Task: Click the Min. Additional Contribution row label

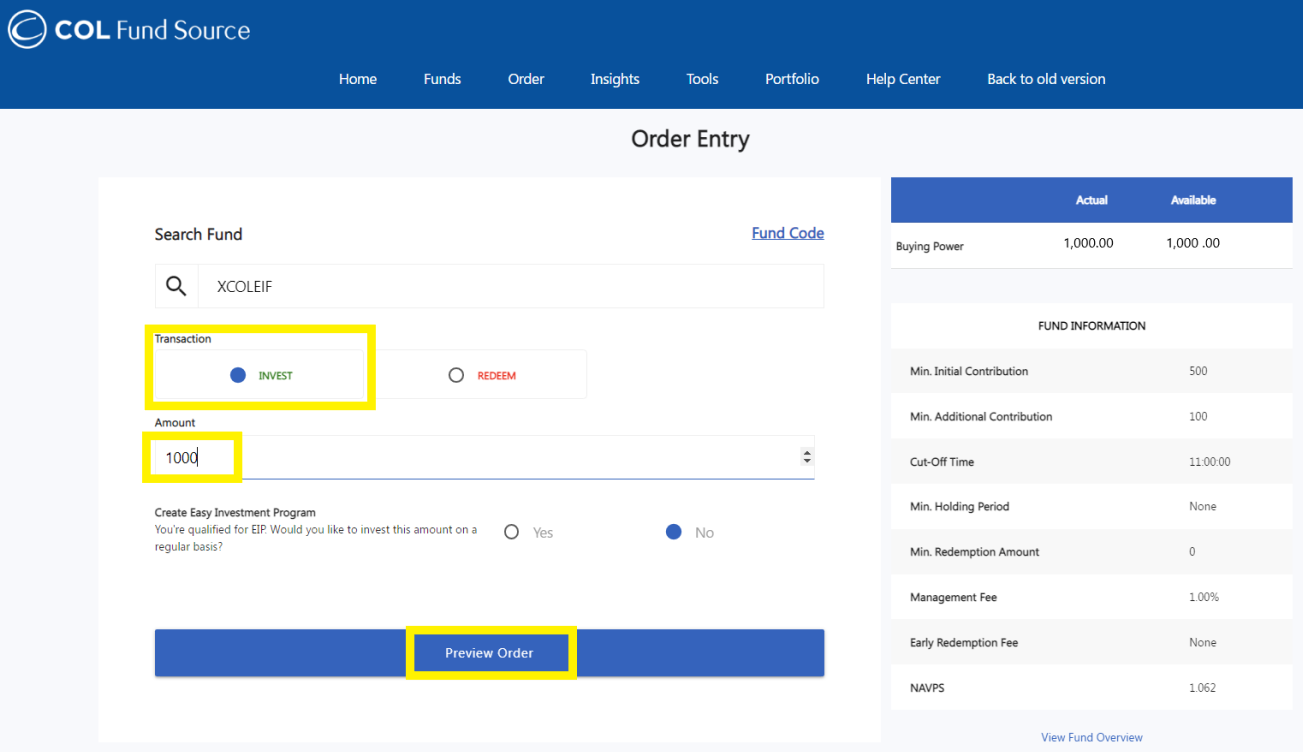Action: pyautogui.click(x=981, y=416)
